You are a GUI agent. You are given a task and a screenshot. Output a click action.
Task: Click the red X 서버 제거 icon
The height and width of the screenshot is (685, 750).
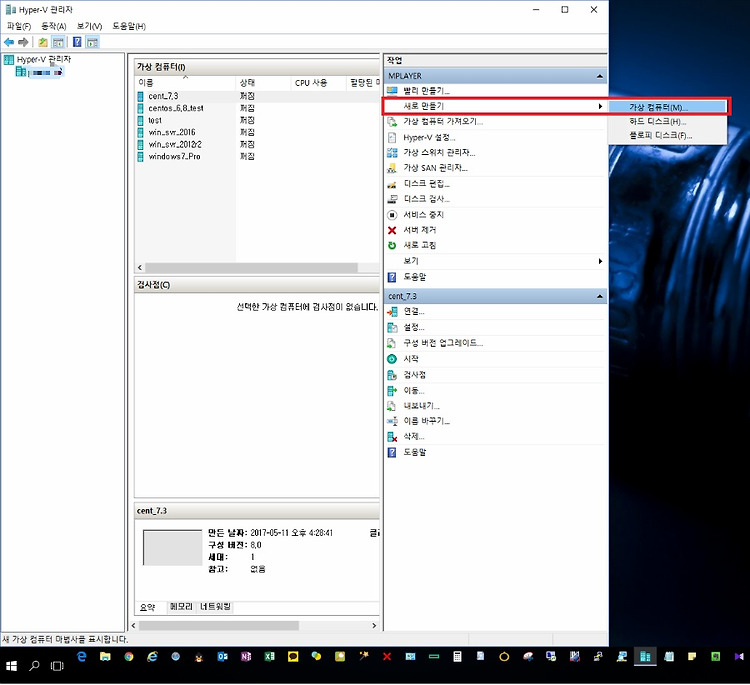click(x=392, y=230)
